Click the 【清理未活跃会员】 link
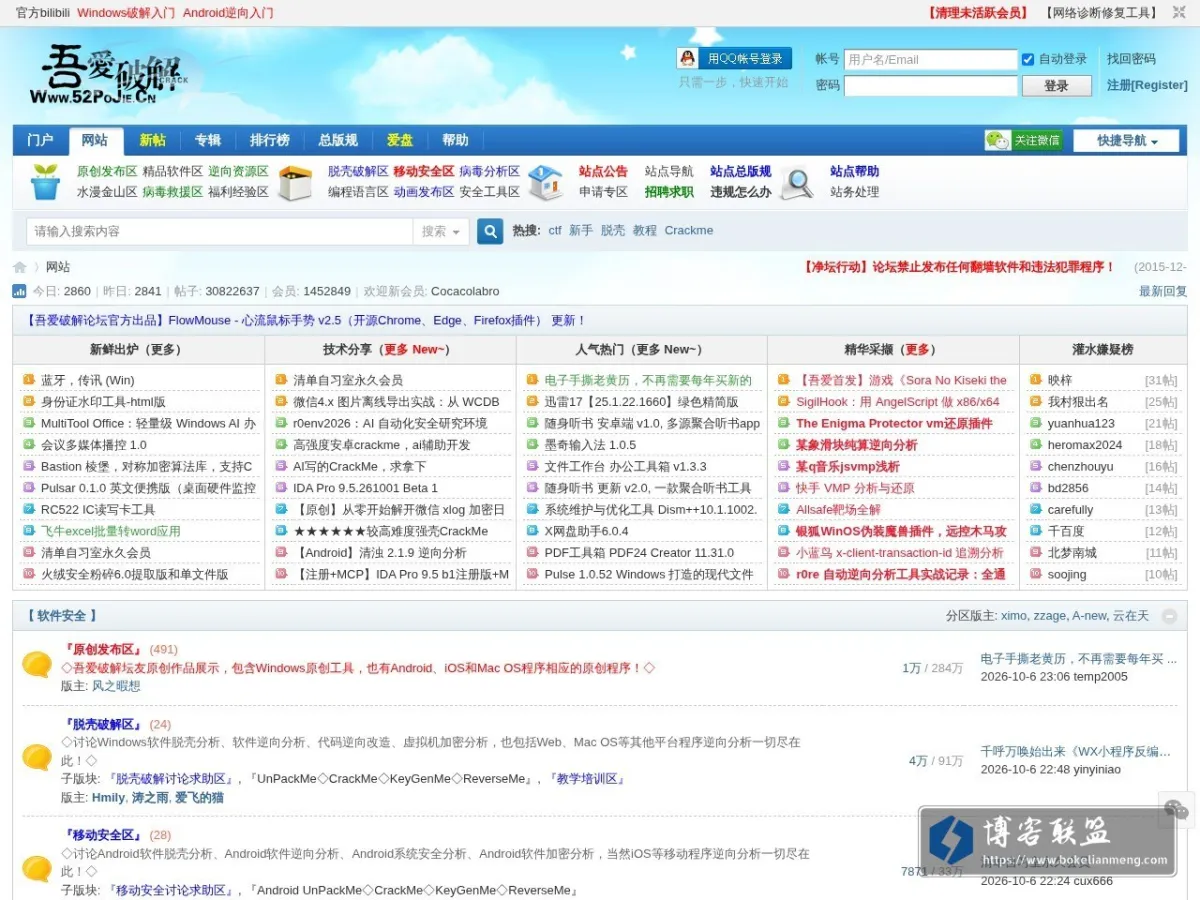This screenshot has height=900, width=1200. [977, 13]
